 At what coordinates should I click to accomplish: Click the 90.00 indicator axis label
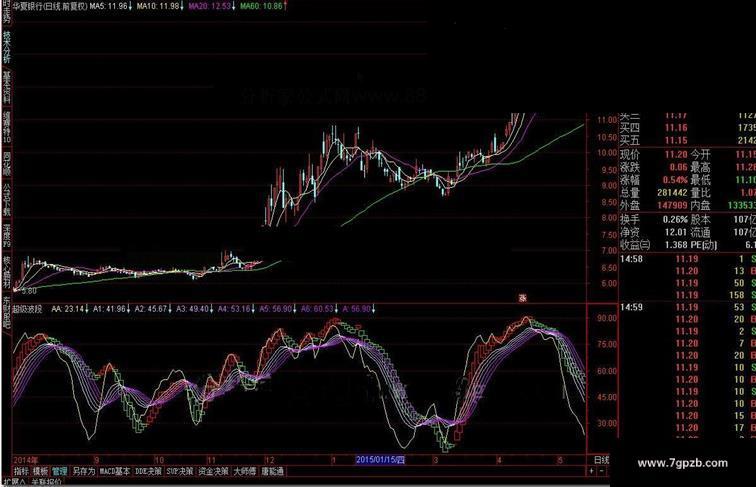click(x=607, y=318)
